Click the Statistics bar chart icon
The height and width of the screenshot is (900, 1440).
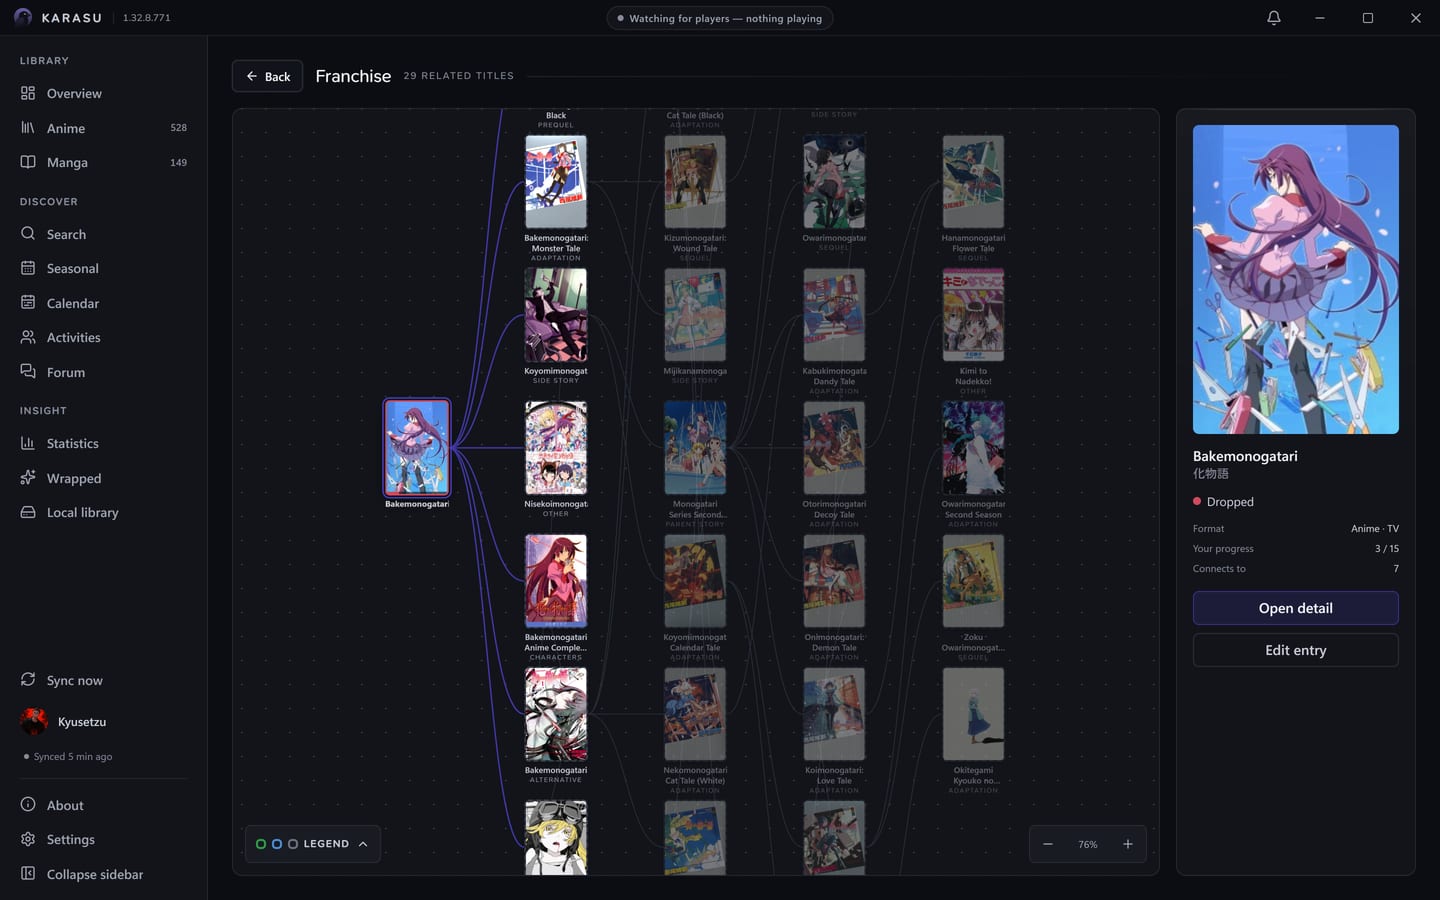point(28,443)
